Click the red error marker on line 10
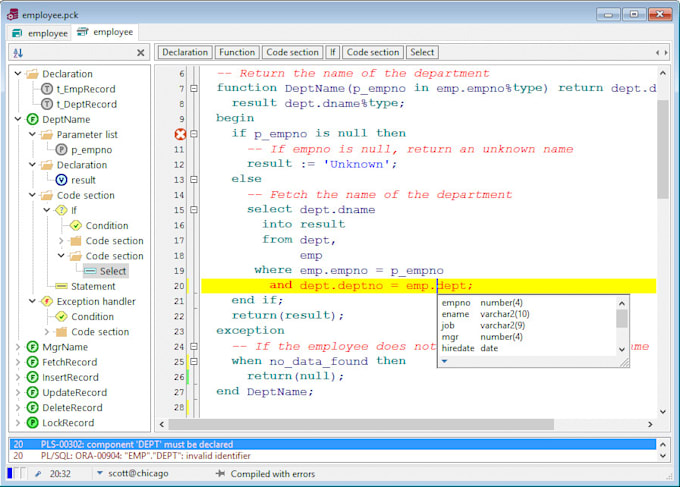 click(180, 134)
